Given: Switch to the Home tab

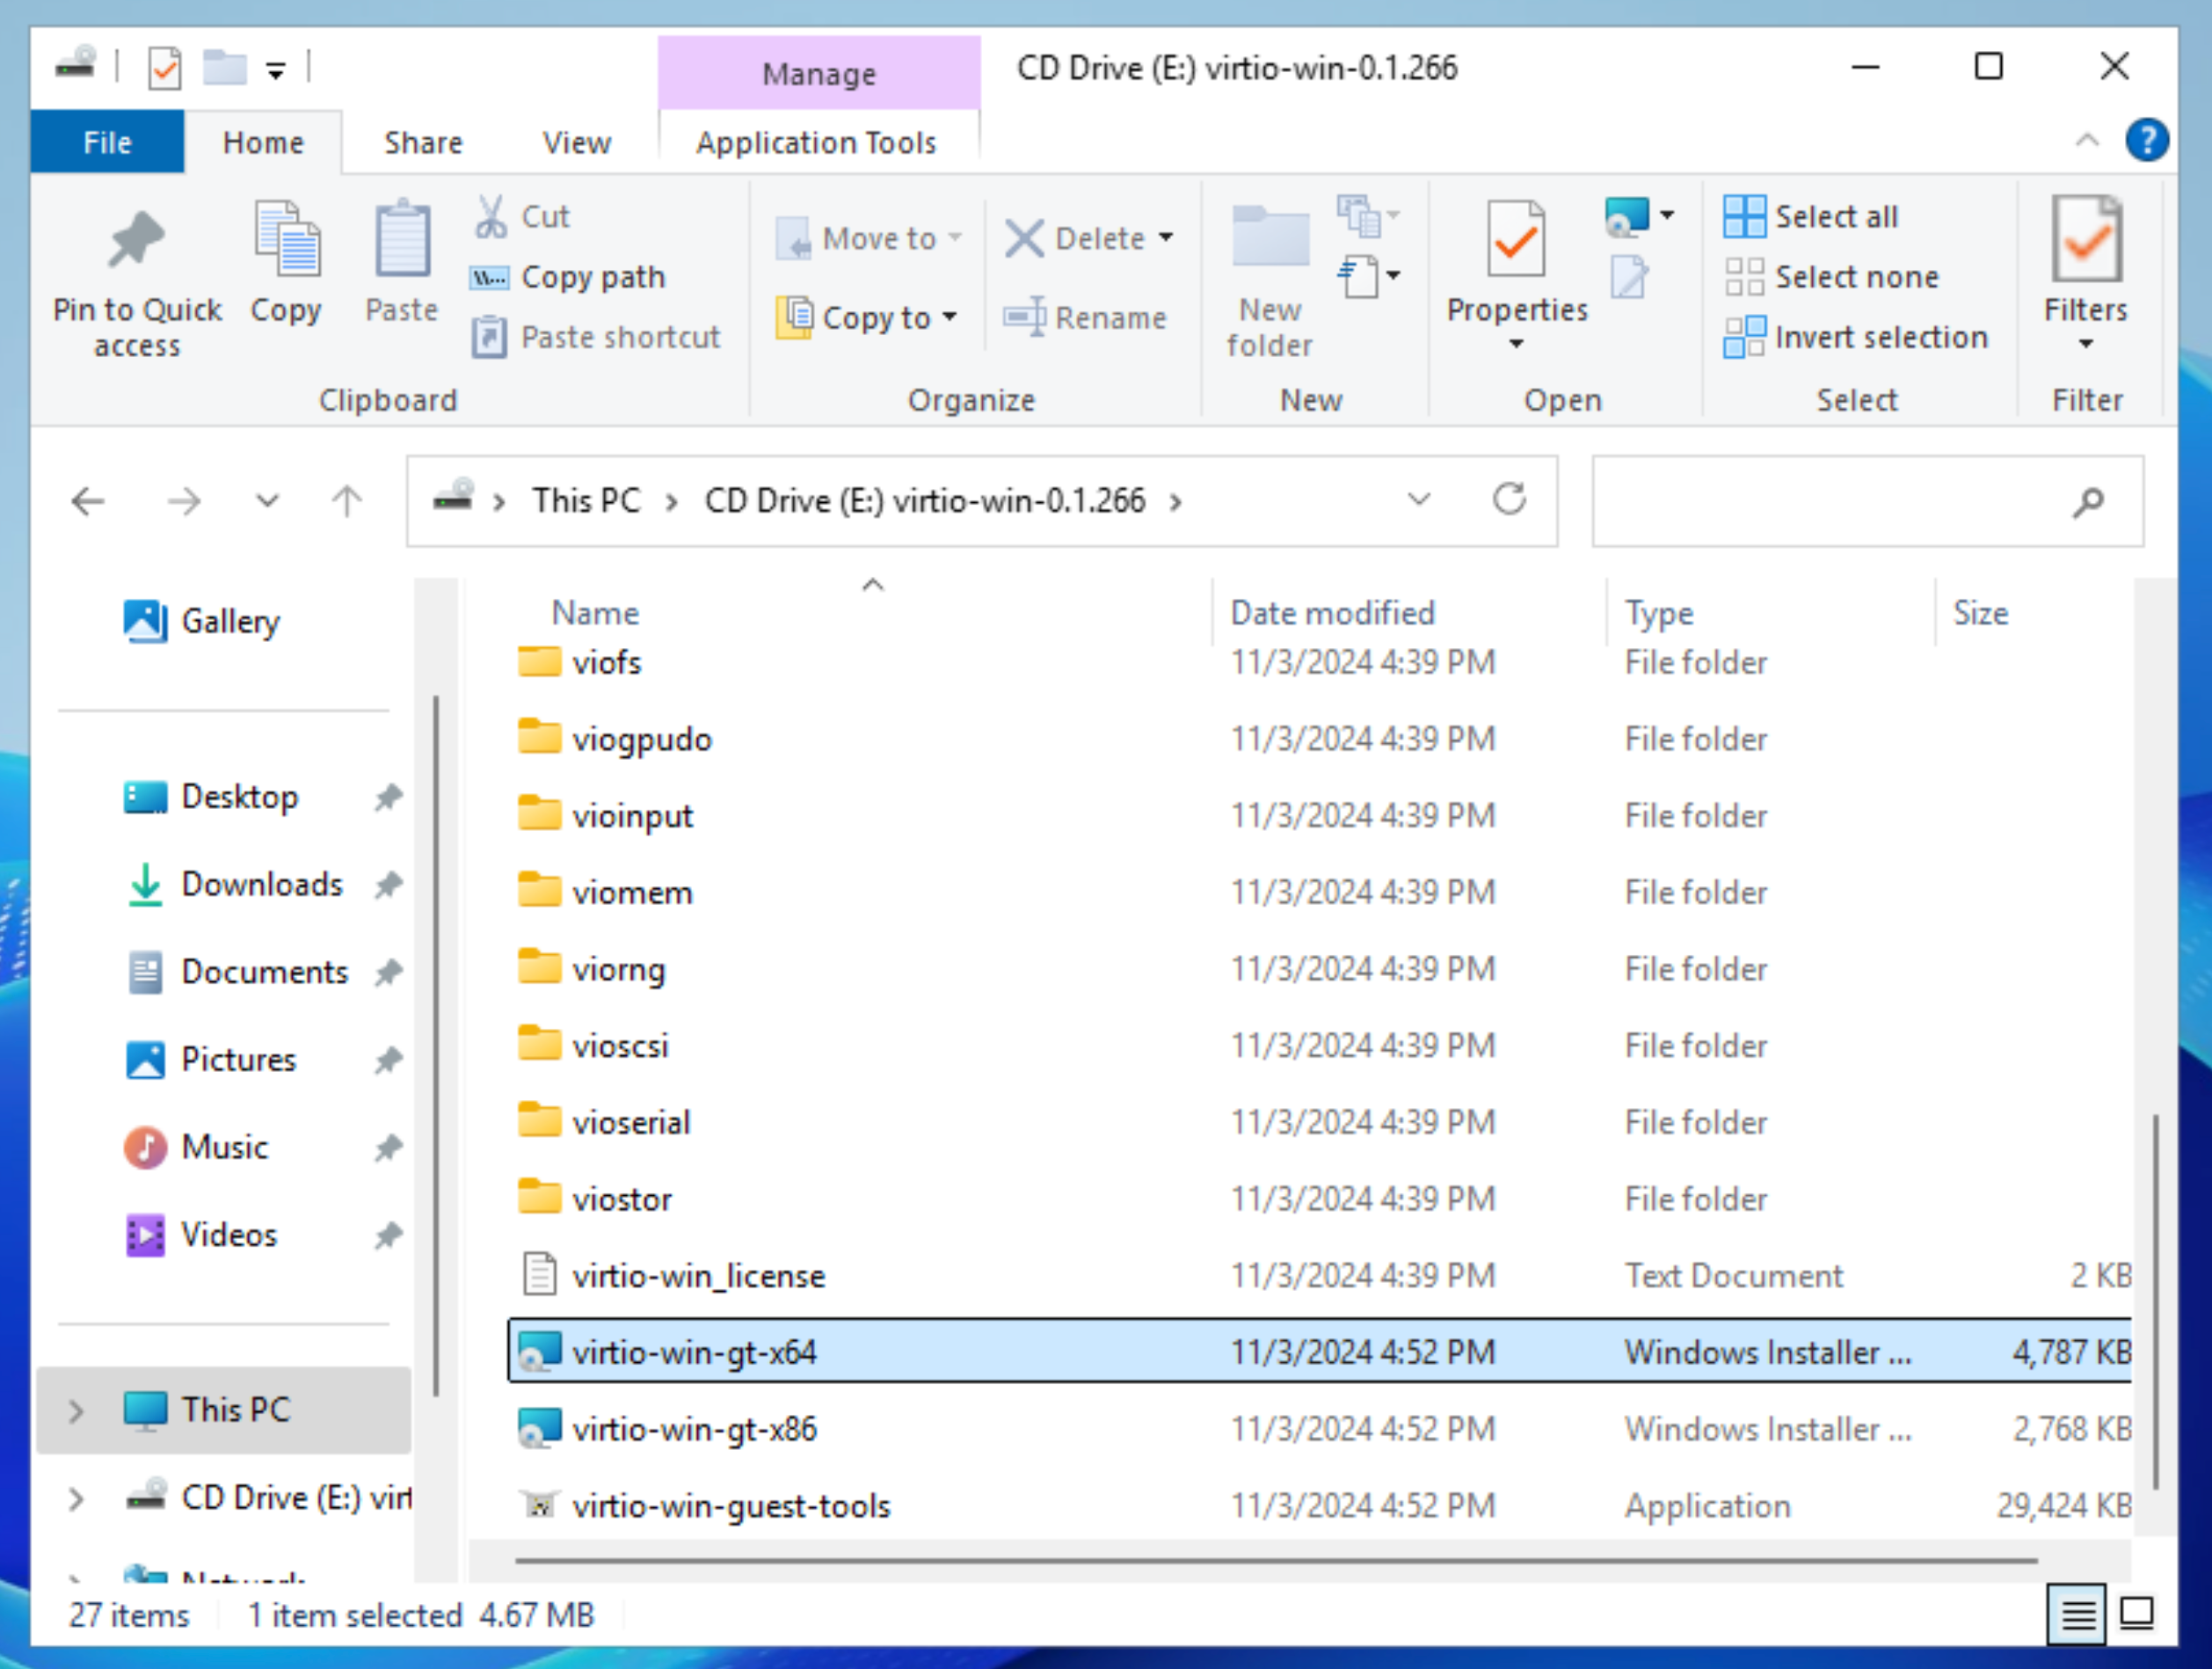Looking at the screenshot, I should [x=263, y=142].
